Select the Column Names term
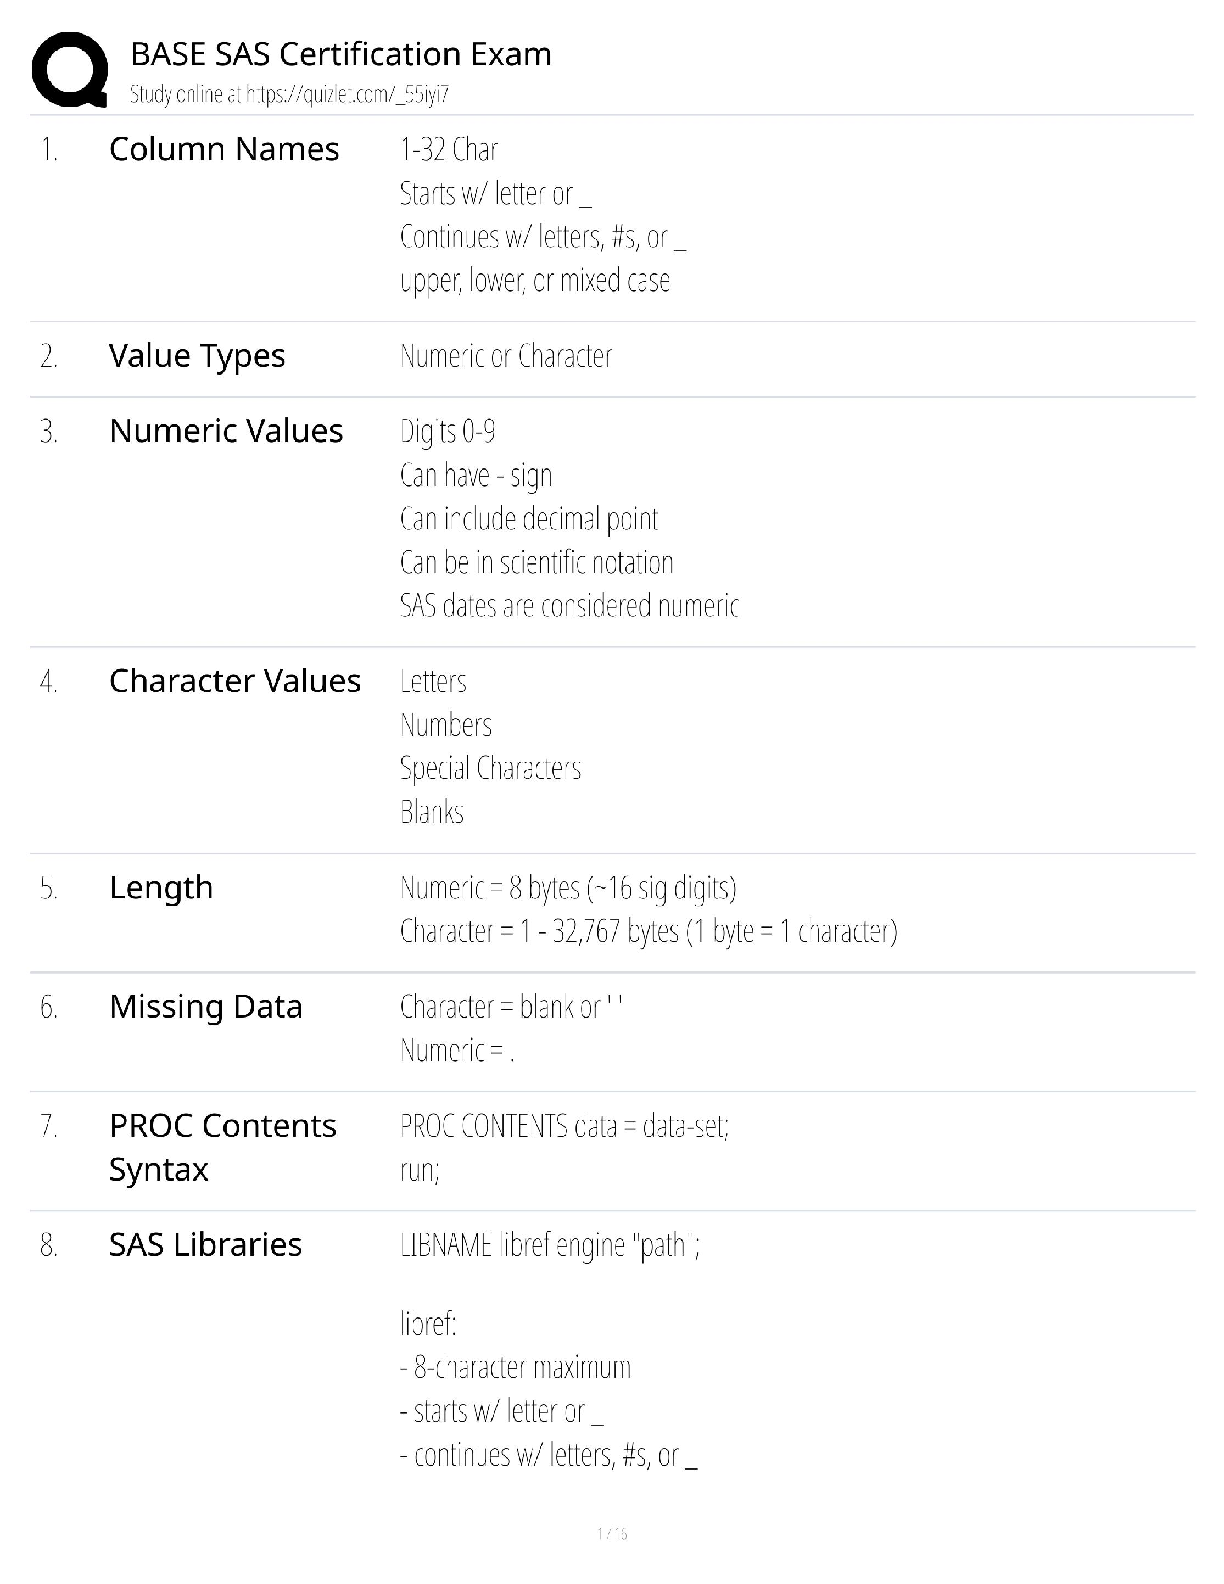The height and width of the screenshot is (1584, 1224). click(224, 149)
